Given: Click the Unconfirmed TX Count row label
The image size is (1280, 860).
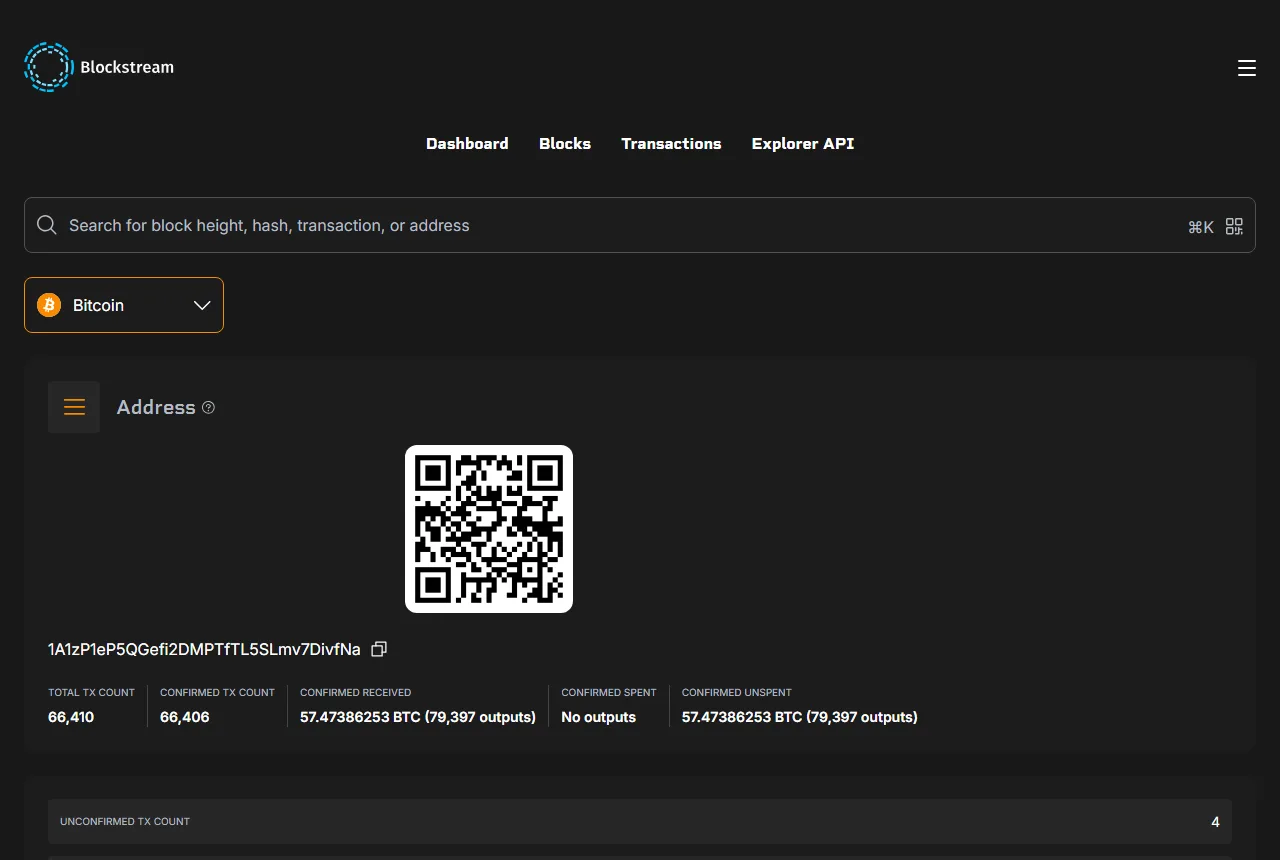Looking at the screenshot, I should coord(125,821).
